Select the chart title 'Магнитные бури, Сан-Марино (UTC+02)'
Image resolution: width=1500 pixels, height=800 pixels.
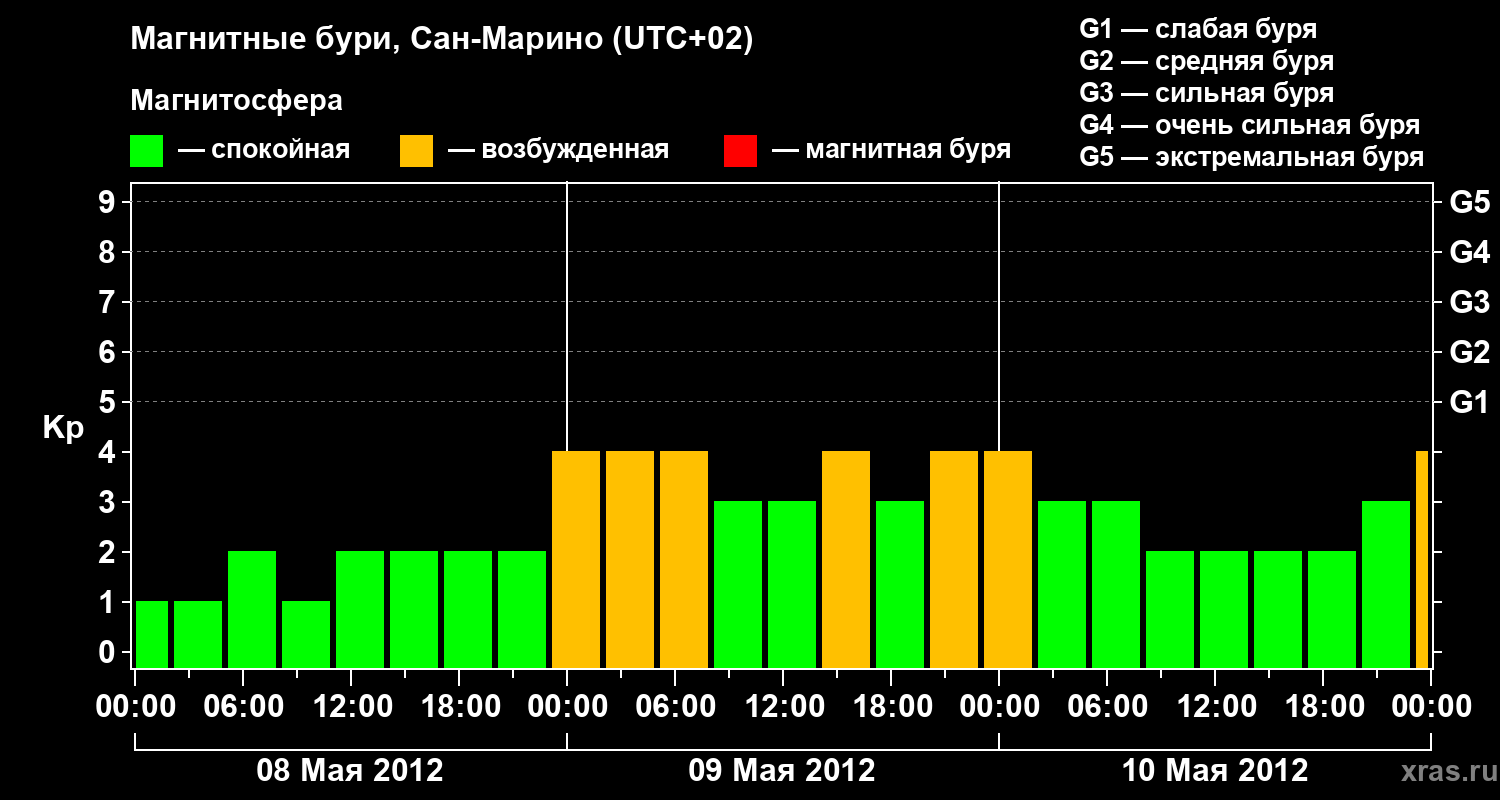tap(441, 40)
